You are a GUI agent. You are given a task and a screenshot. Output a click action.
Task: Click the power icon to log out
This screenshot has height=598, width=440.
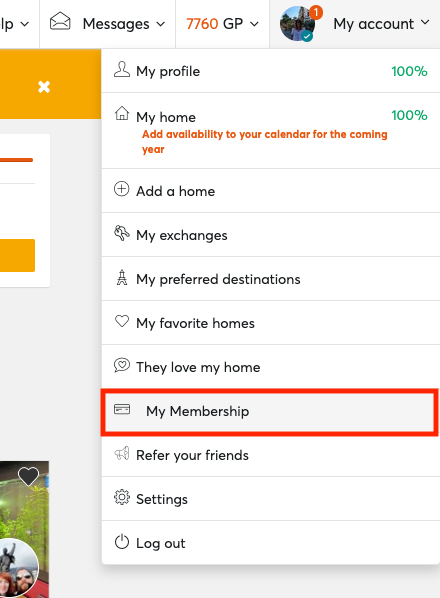122,542
